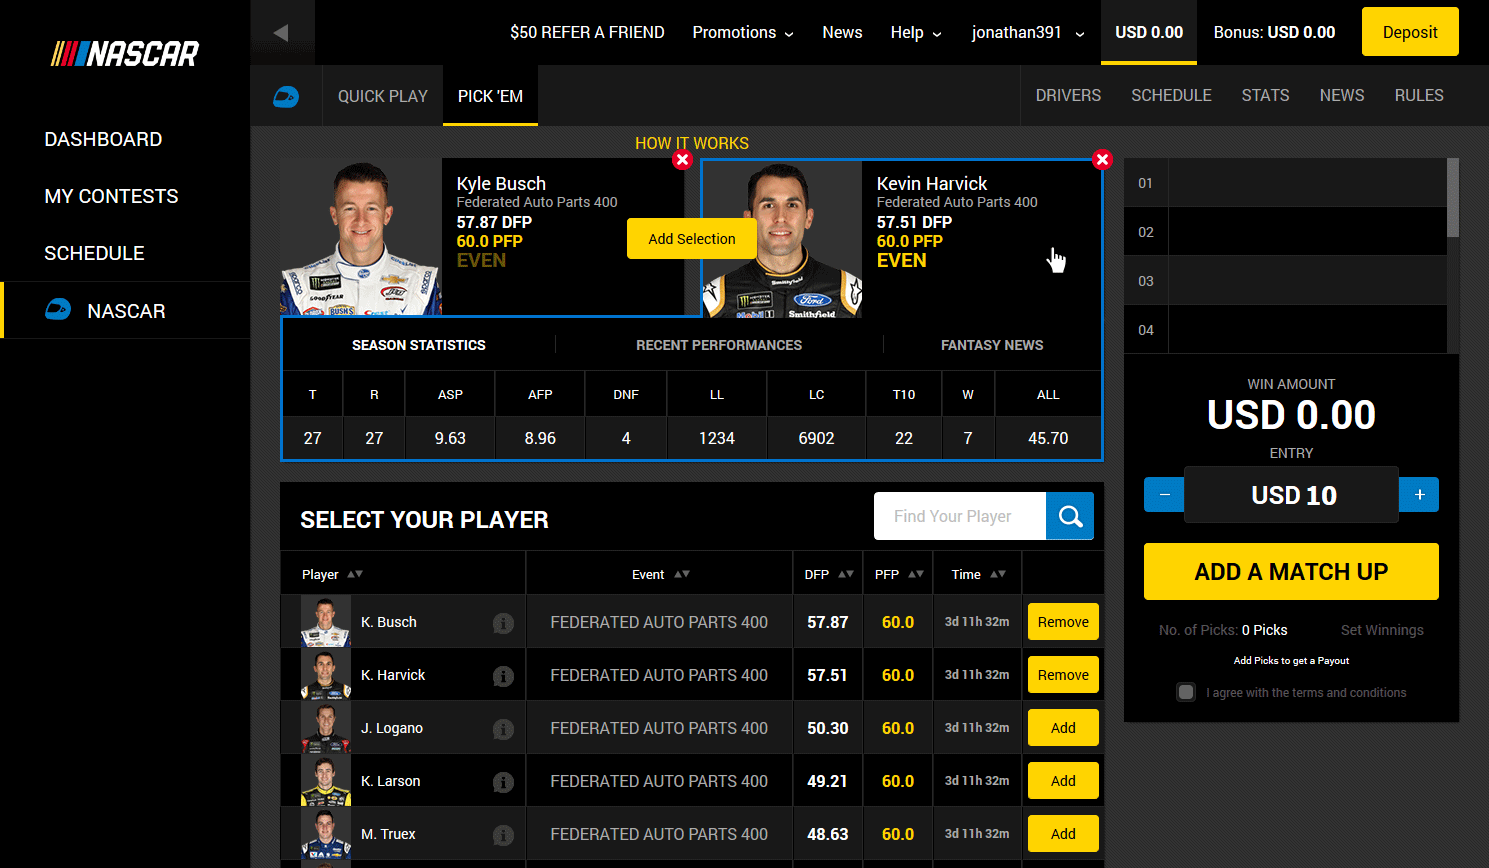Select pick slot 01 row
The height and width of the screenshot is (868, 1489).
click(1285, 183)
